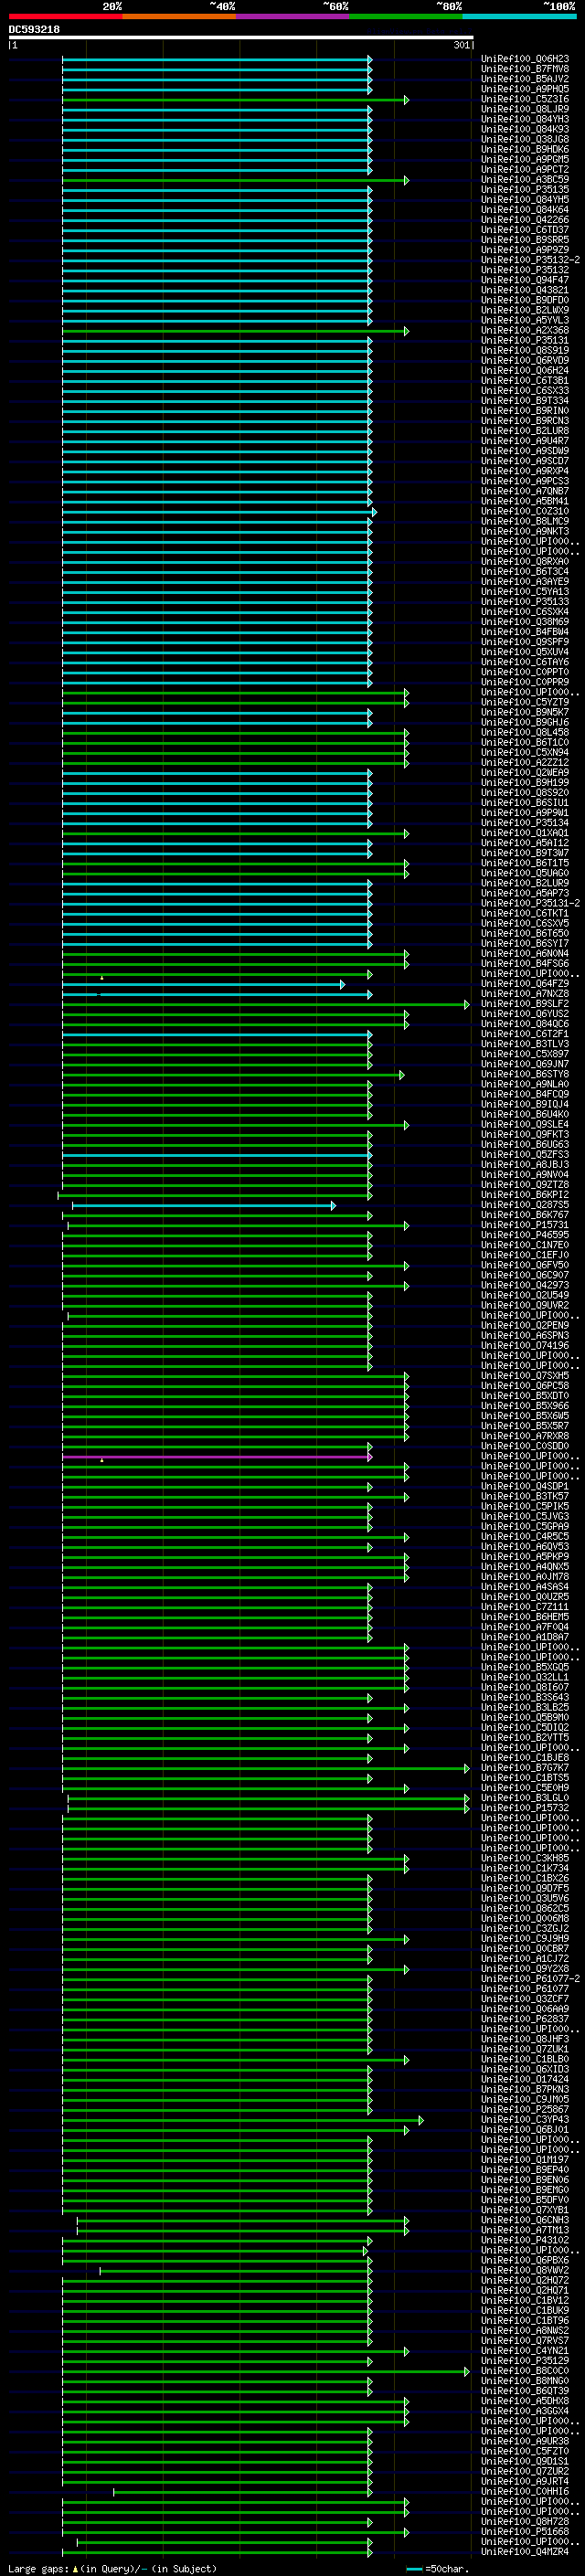
Task: Select hit UniRef100_C0HHI6
Action: [525, 2492]
